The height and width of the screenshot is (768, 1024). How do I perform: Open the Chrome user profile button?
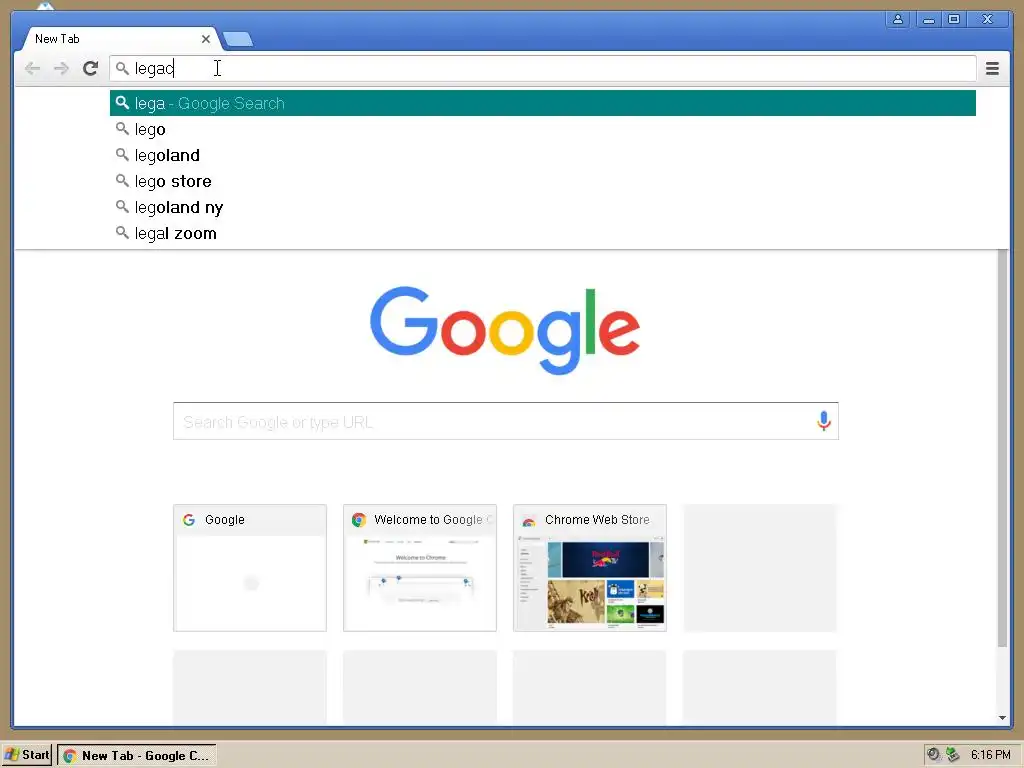click(x=898, y=20)
